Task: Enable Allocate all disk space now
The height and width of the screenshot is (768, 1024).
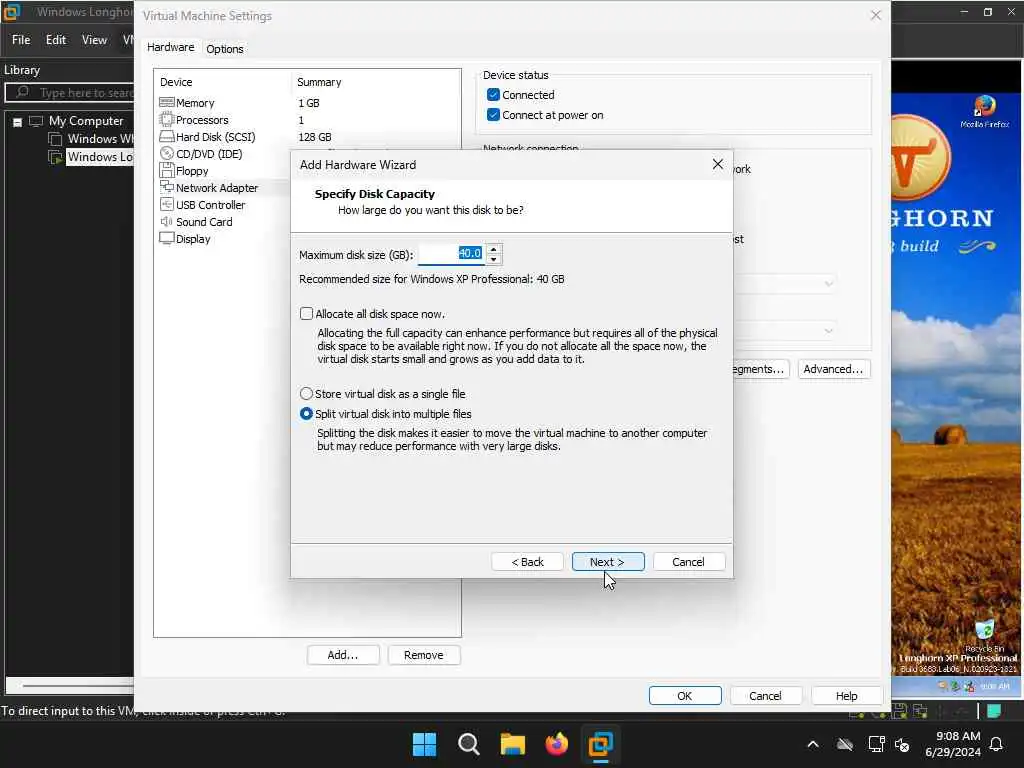Action: tap(306, 313)
